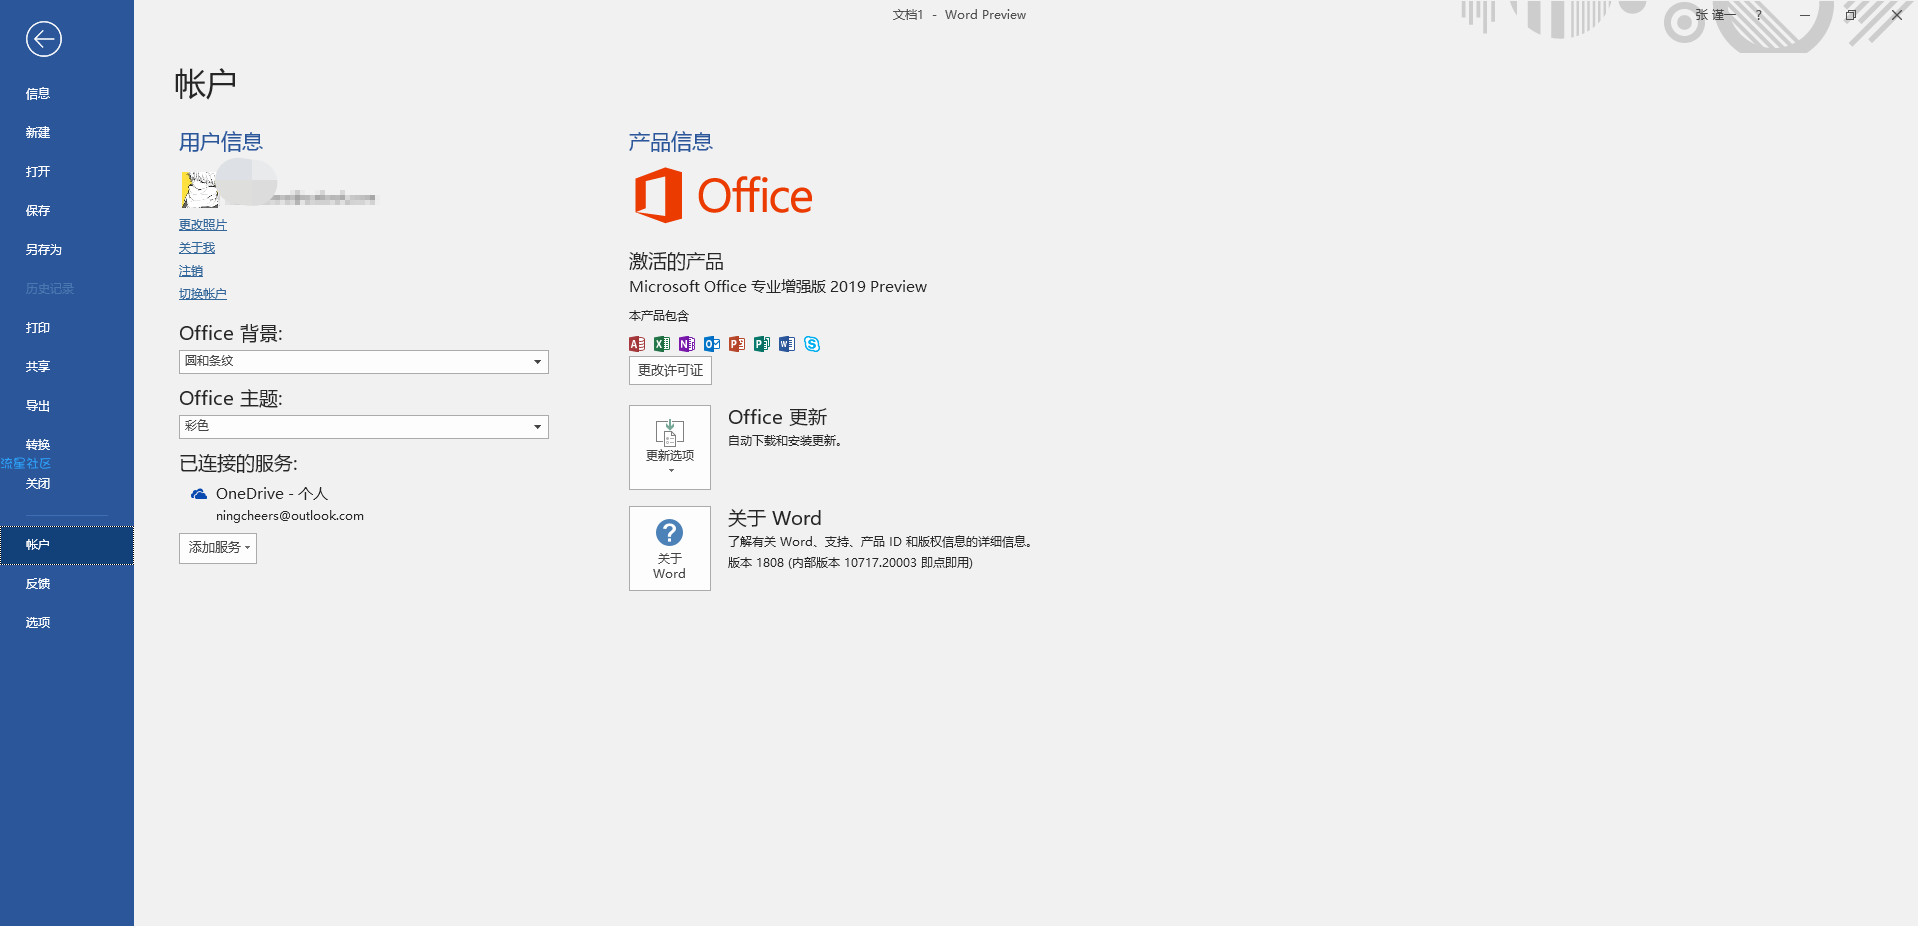Open the Office 主题 dropdown
Image resolution: width=1918 pixels, height=926 pixels.
point(364,427)
